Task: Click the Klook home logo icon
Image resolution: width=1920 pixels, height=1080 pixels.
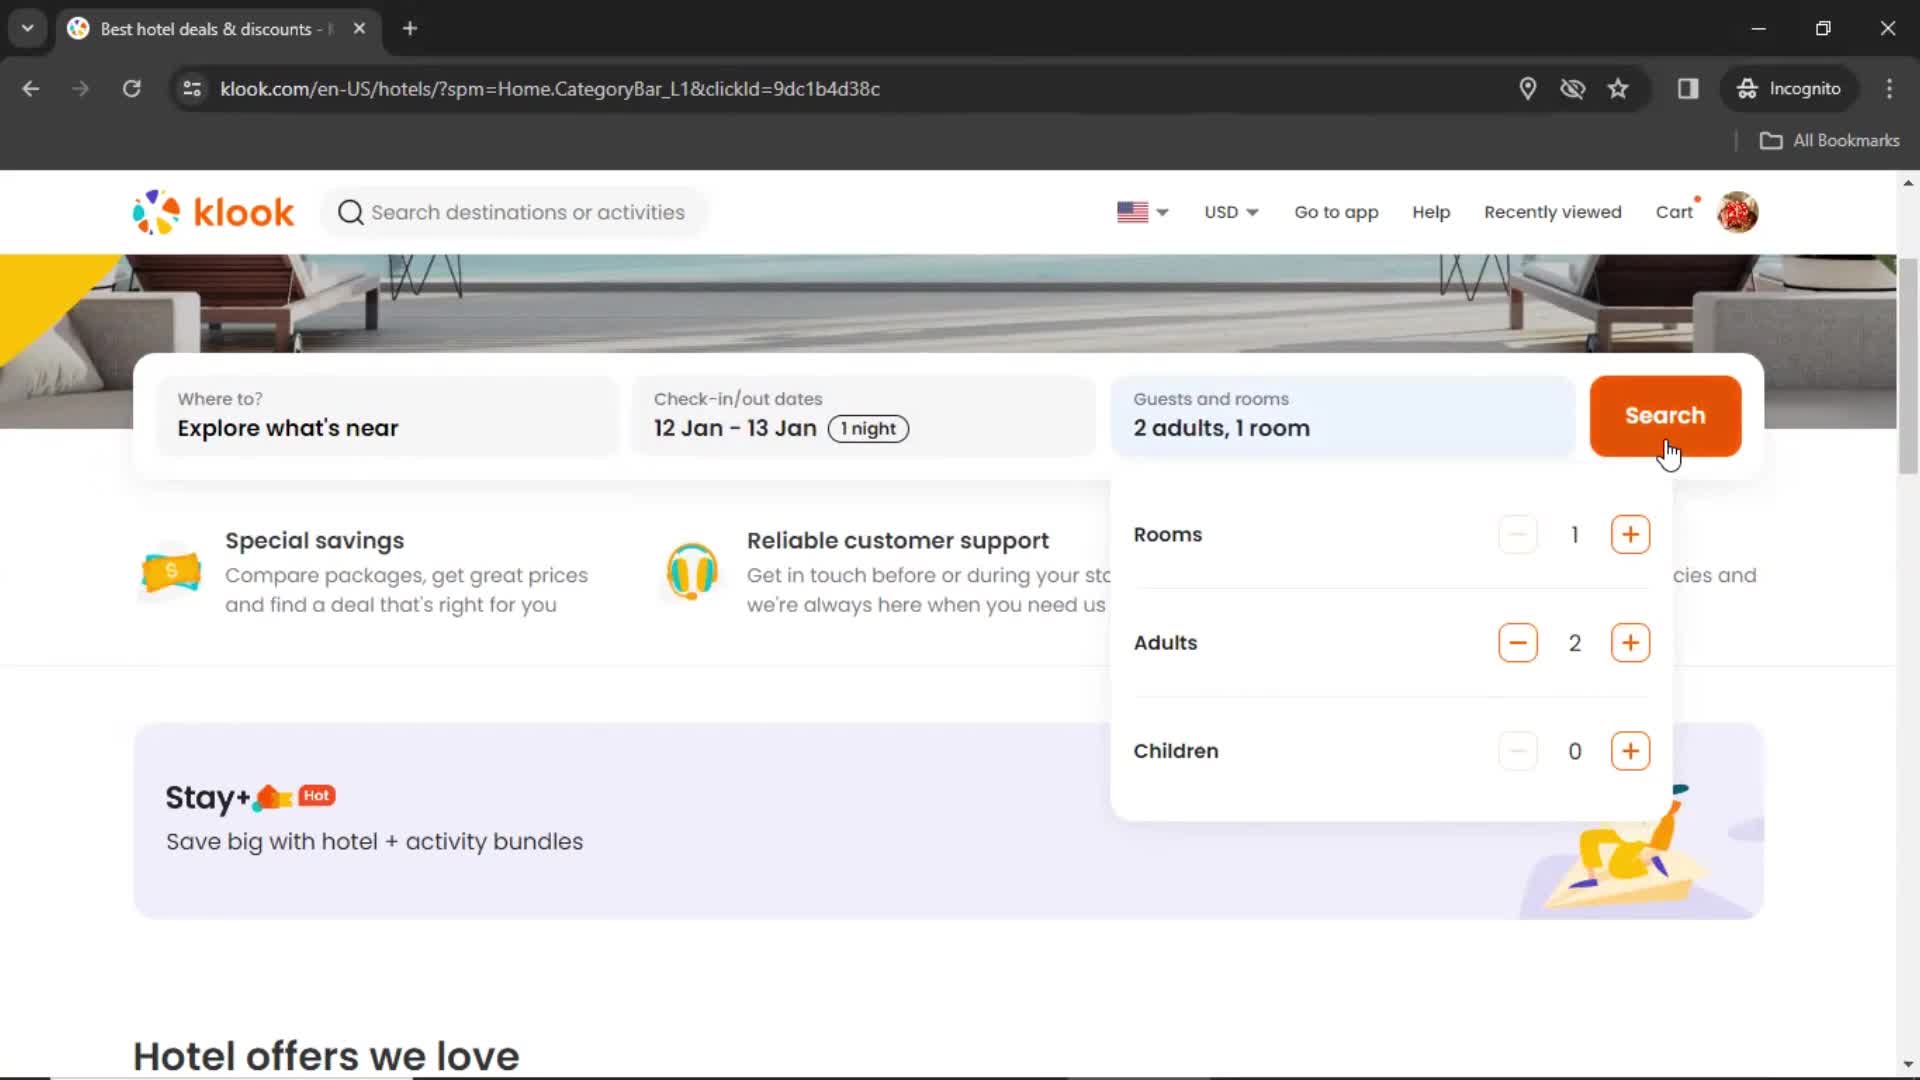Action: click(x=214, y=212)
